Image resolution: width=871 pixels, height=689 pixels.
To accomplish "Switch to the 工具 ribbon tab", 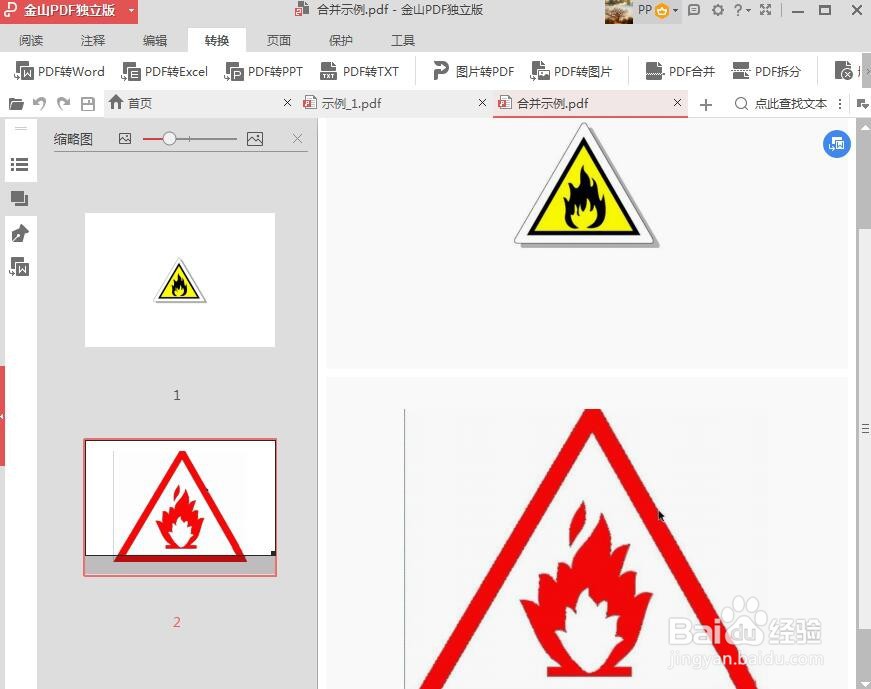I will coord(403,41).
